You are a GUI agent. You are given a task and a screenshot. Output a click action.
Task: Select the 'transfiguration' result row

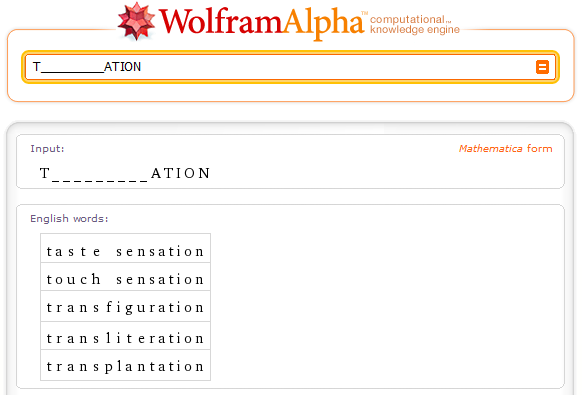pyautogui.click(x=125, y=306)
